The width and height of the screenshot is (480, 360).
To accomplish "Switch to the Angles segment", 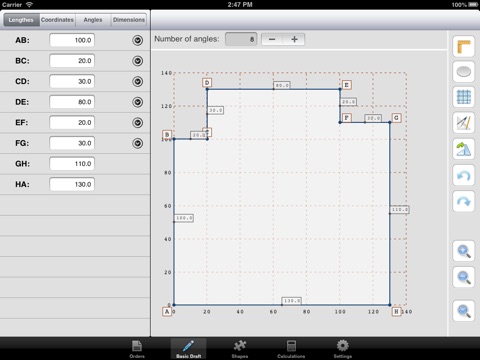I will coord(93,20).
